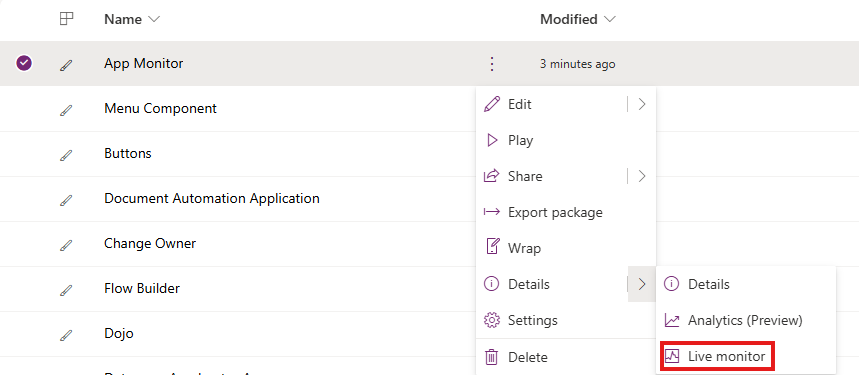Click the Analytics (Preview) graph icon
This screenshot has width=859, height=375.
pyautogui.click(x=672, y=320)
